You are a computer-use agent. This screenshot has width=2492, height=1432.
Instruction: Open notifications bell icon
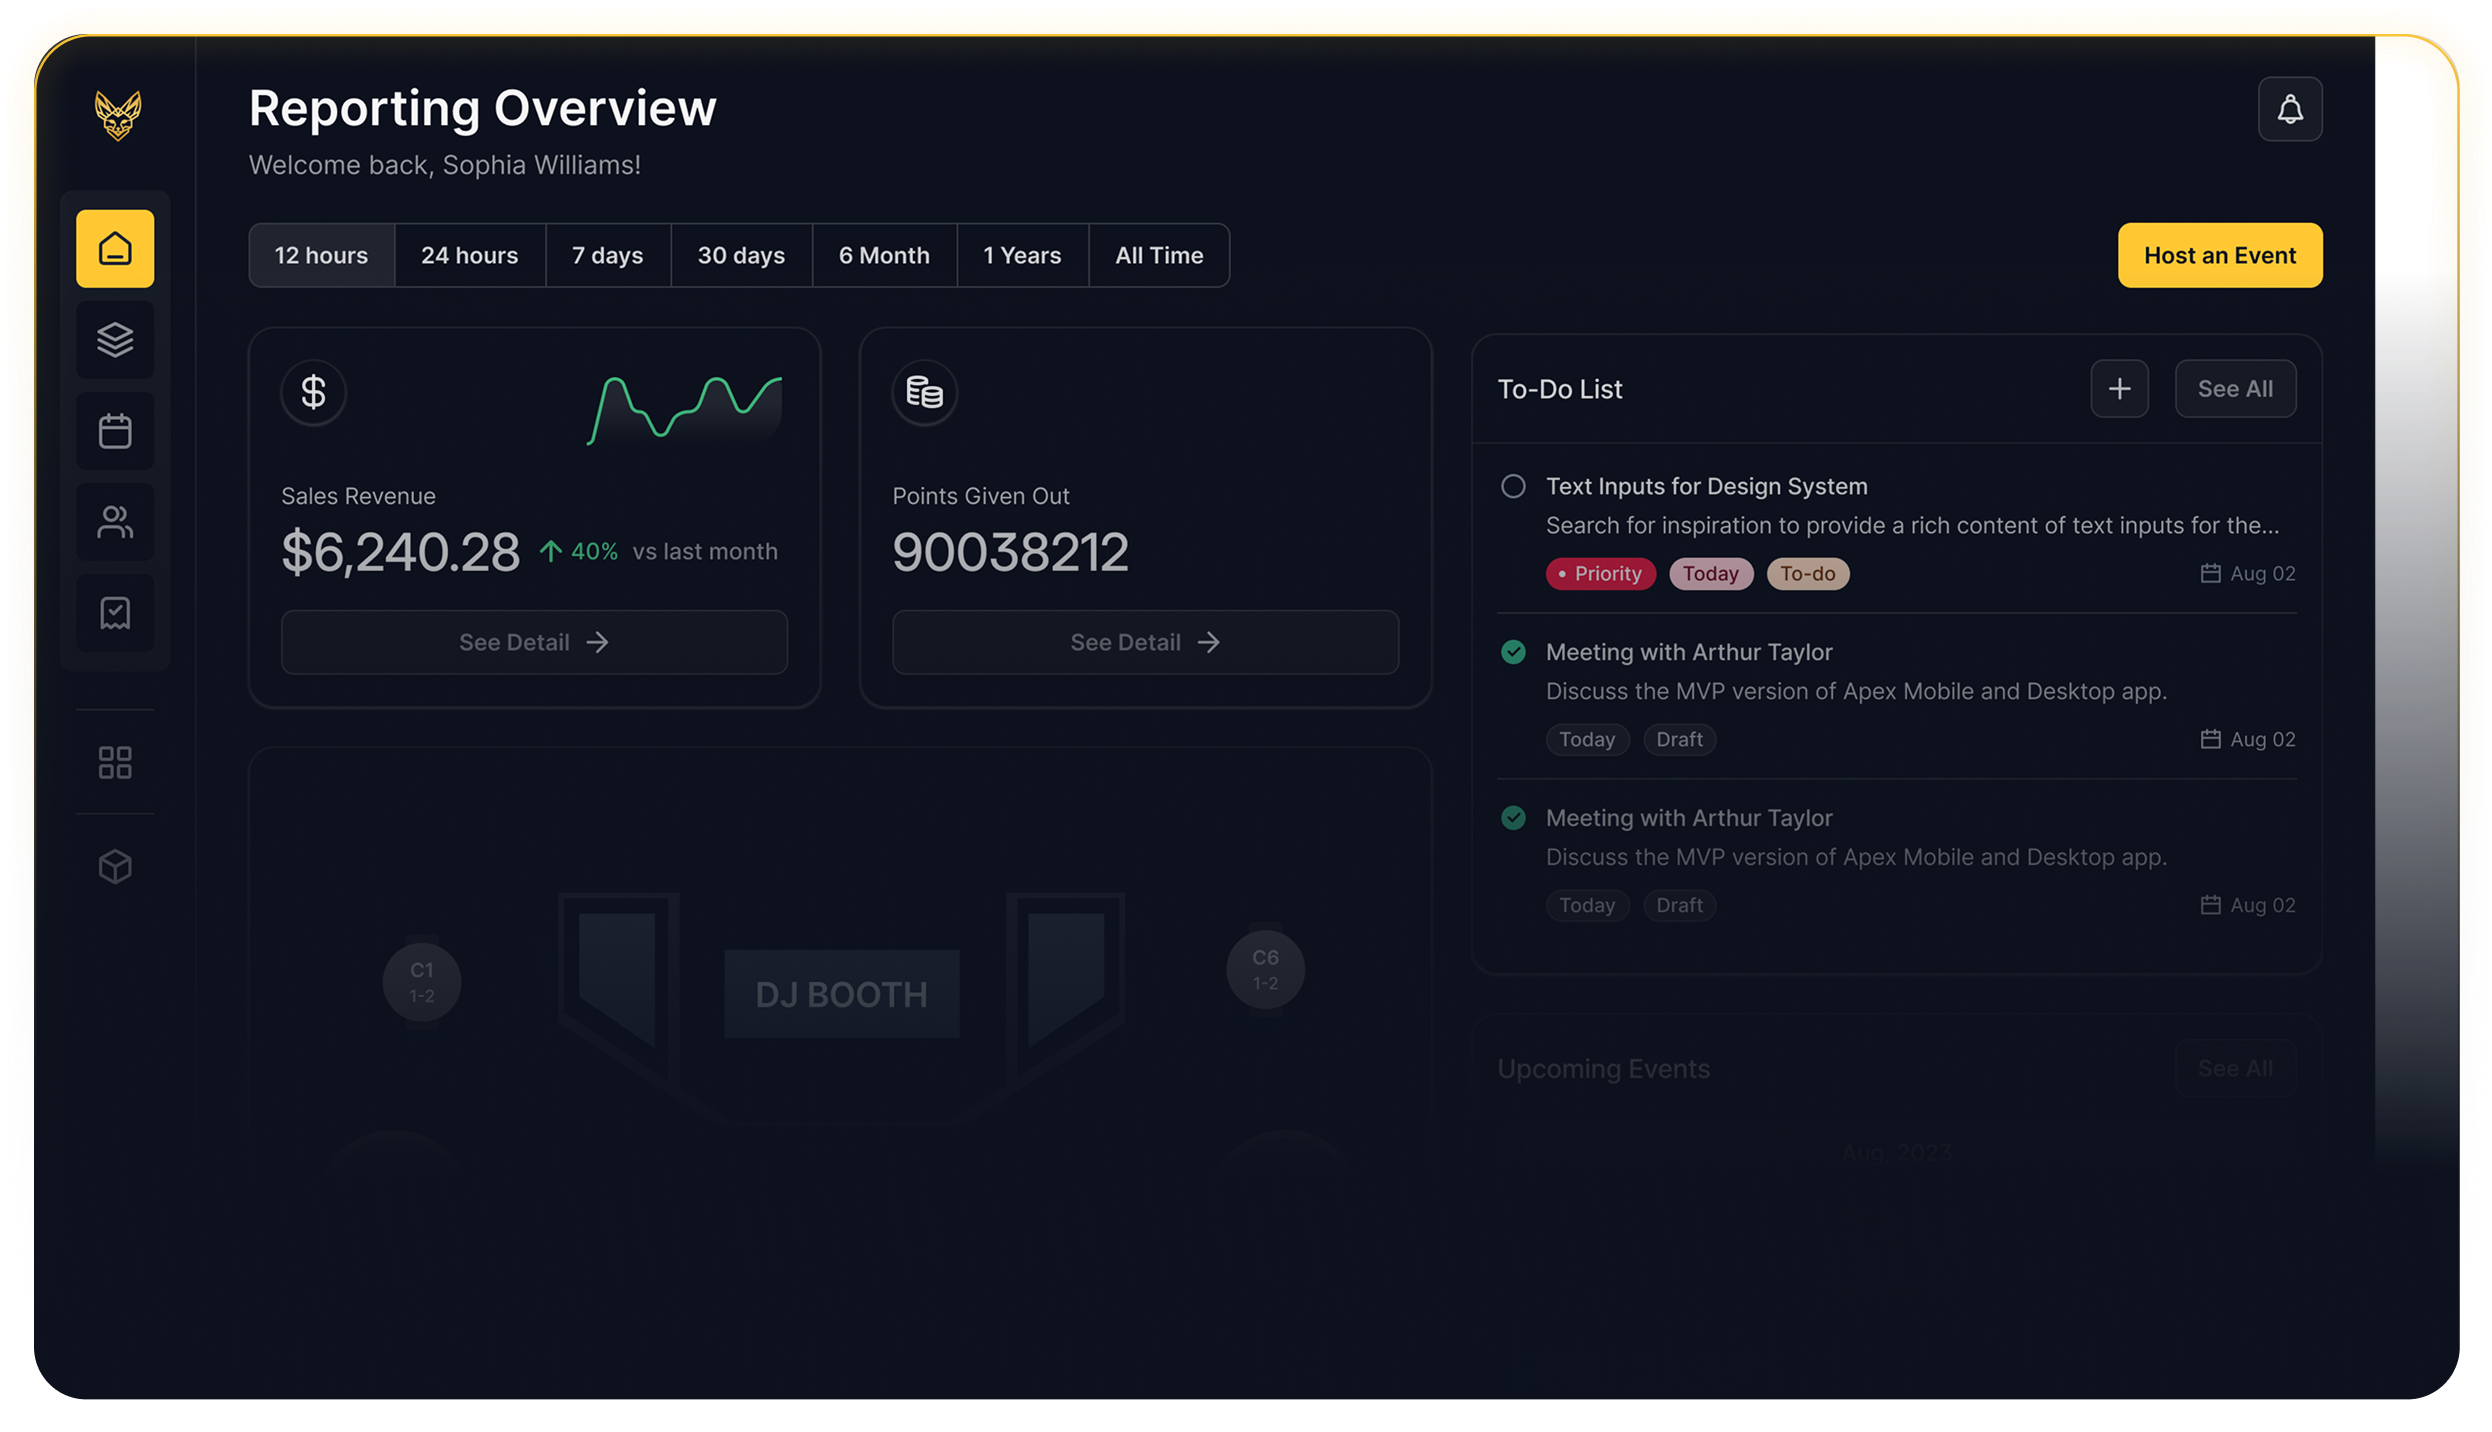(x=2290, y=109)
